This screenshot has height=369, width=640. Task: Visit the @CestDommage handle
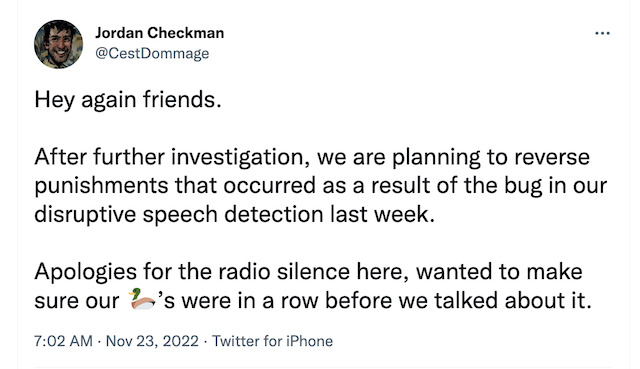click(x=152, y=53)
